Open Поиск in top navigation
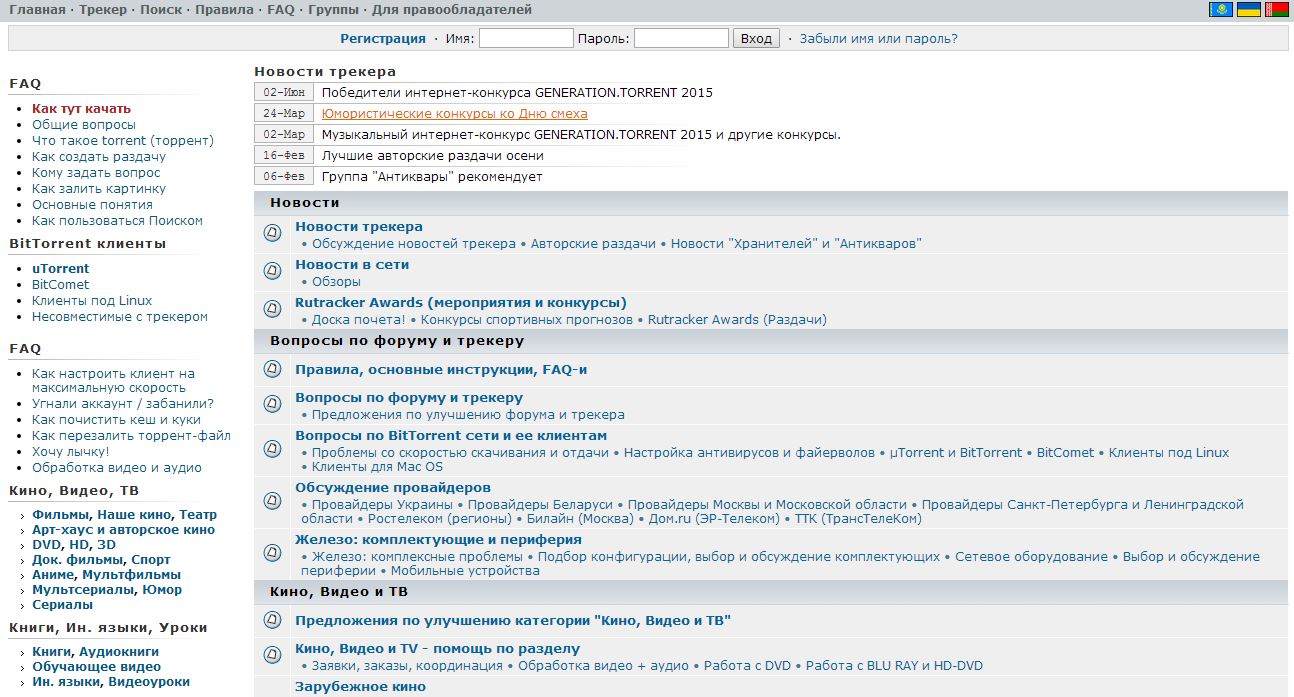Viewport: 1294px width, 697px height. 161,10
